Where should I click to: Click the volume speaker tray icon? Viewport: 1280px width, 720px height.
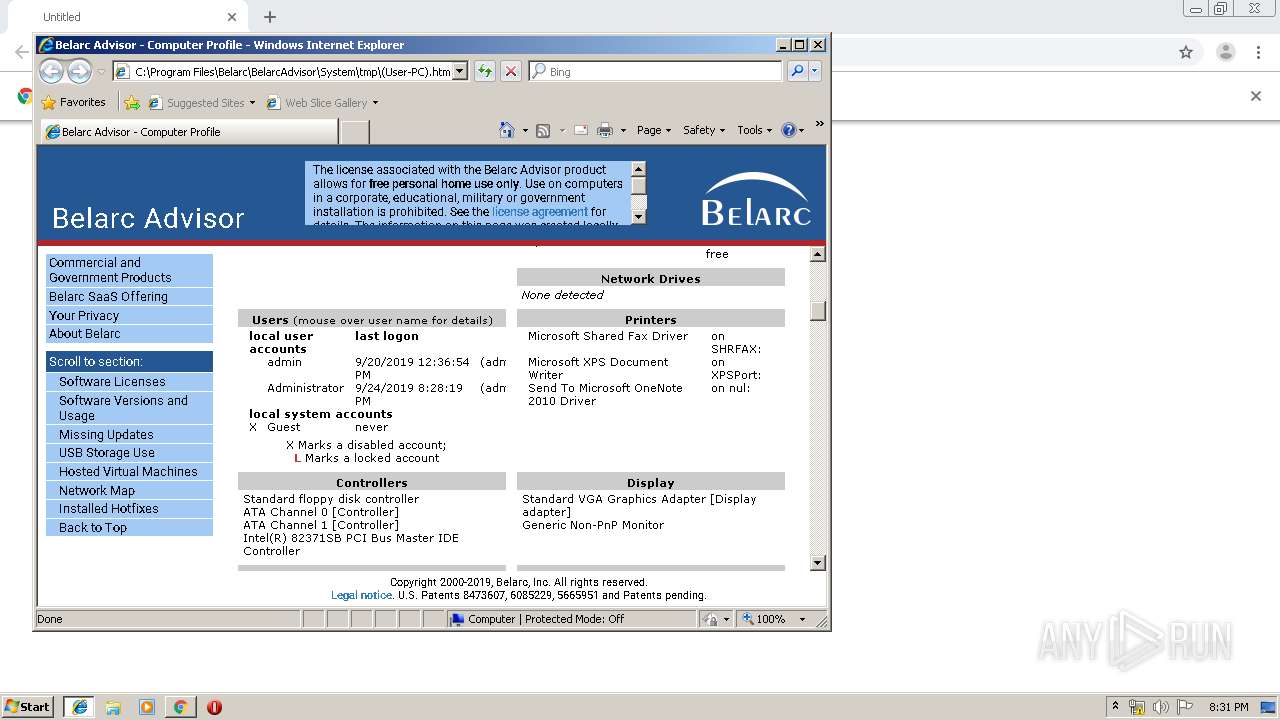point(1161,707)
